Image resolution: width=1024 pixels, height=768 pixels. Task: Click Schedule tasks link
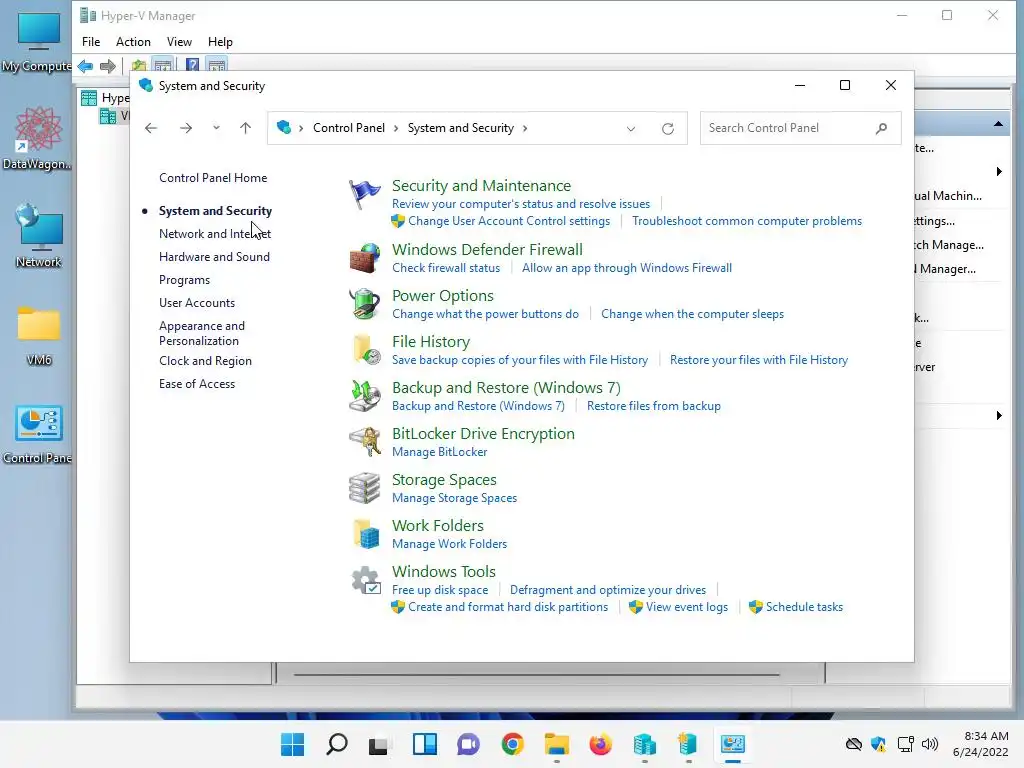tap(805, 607)
